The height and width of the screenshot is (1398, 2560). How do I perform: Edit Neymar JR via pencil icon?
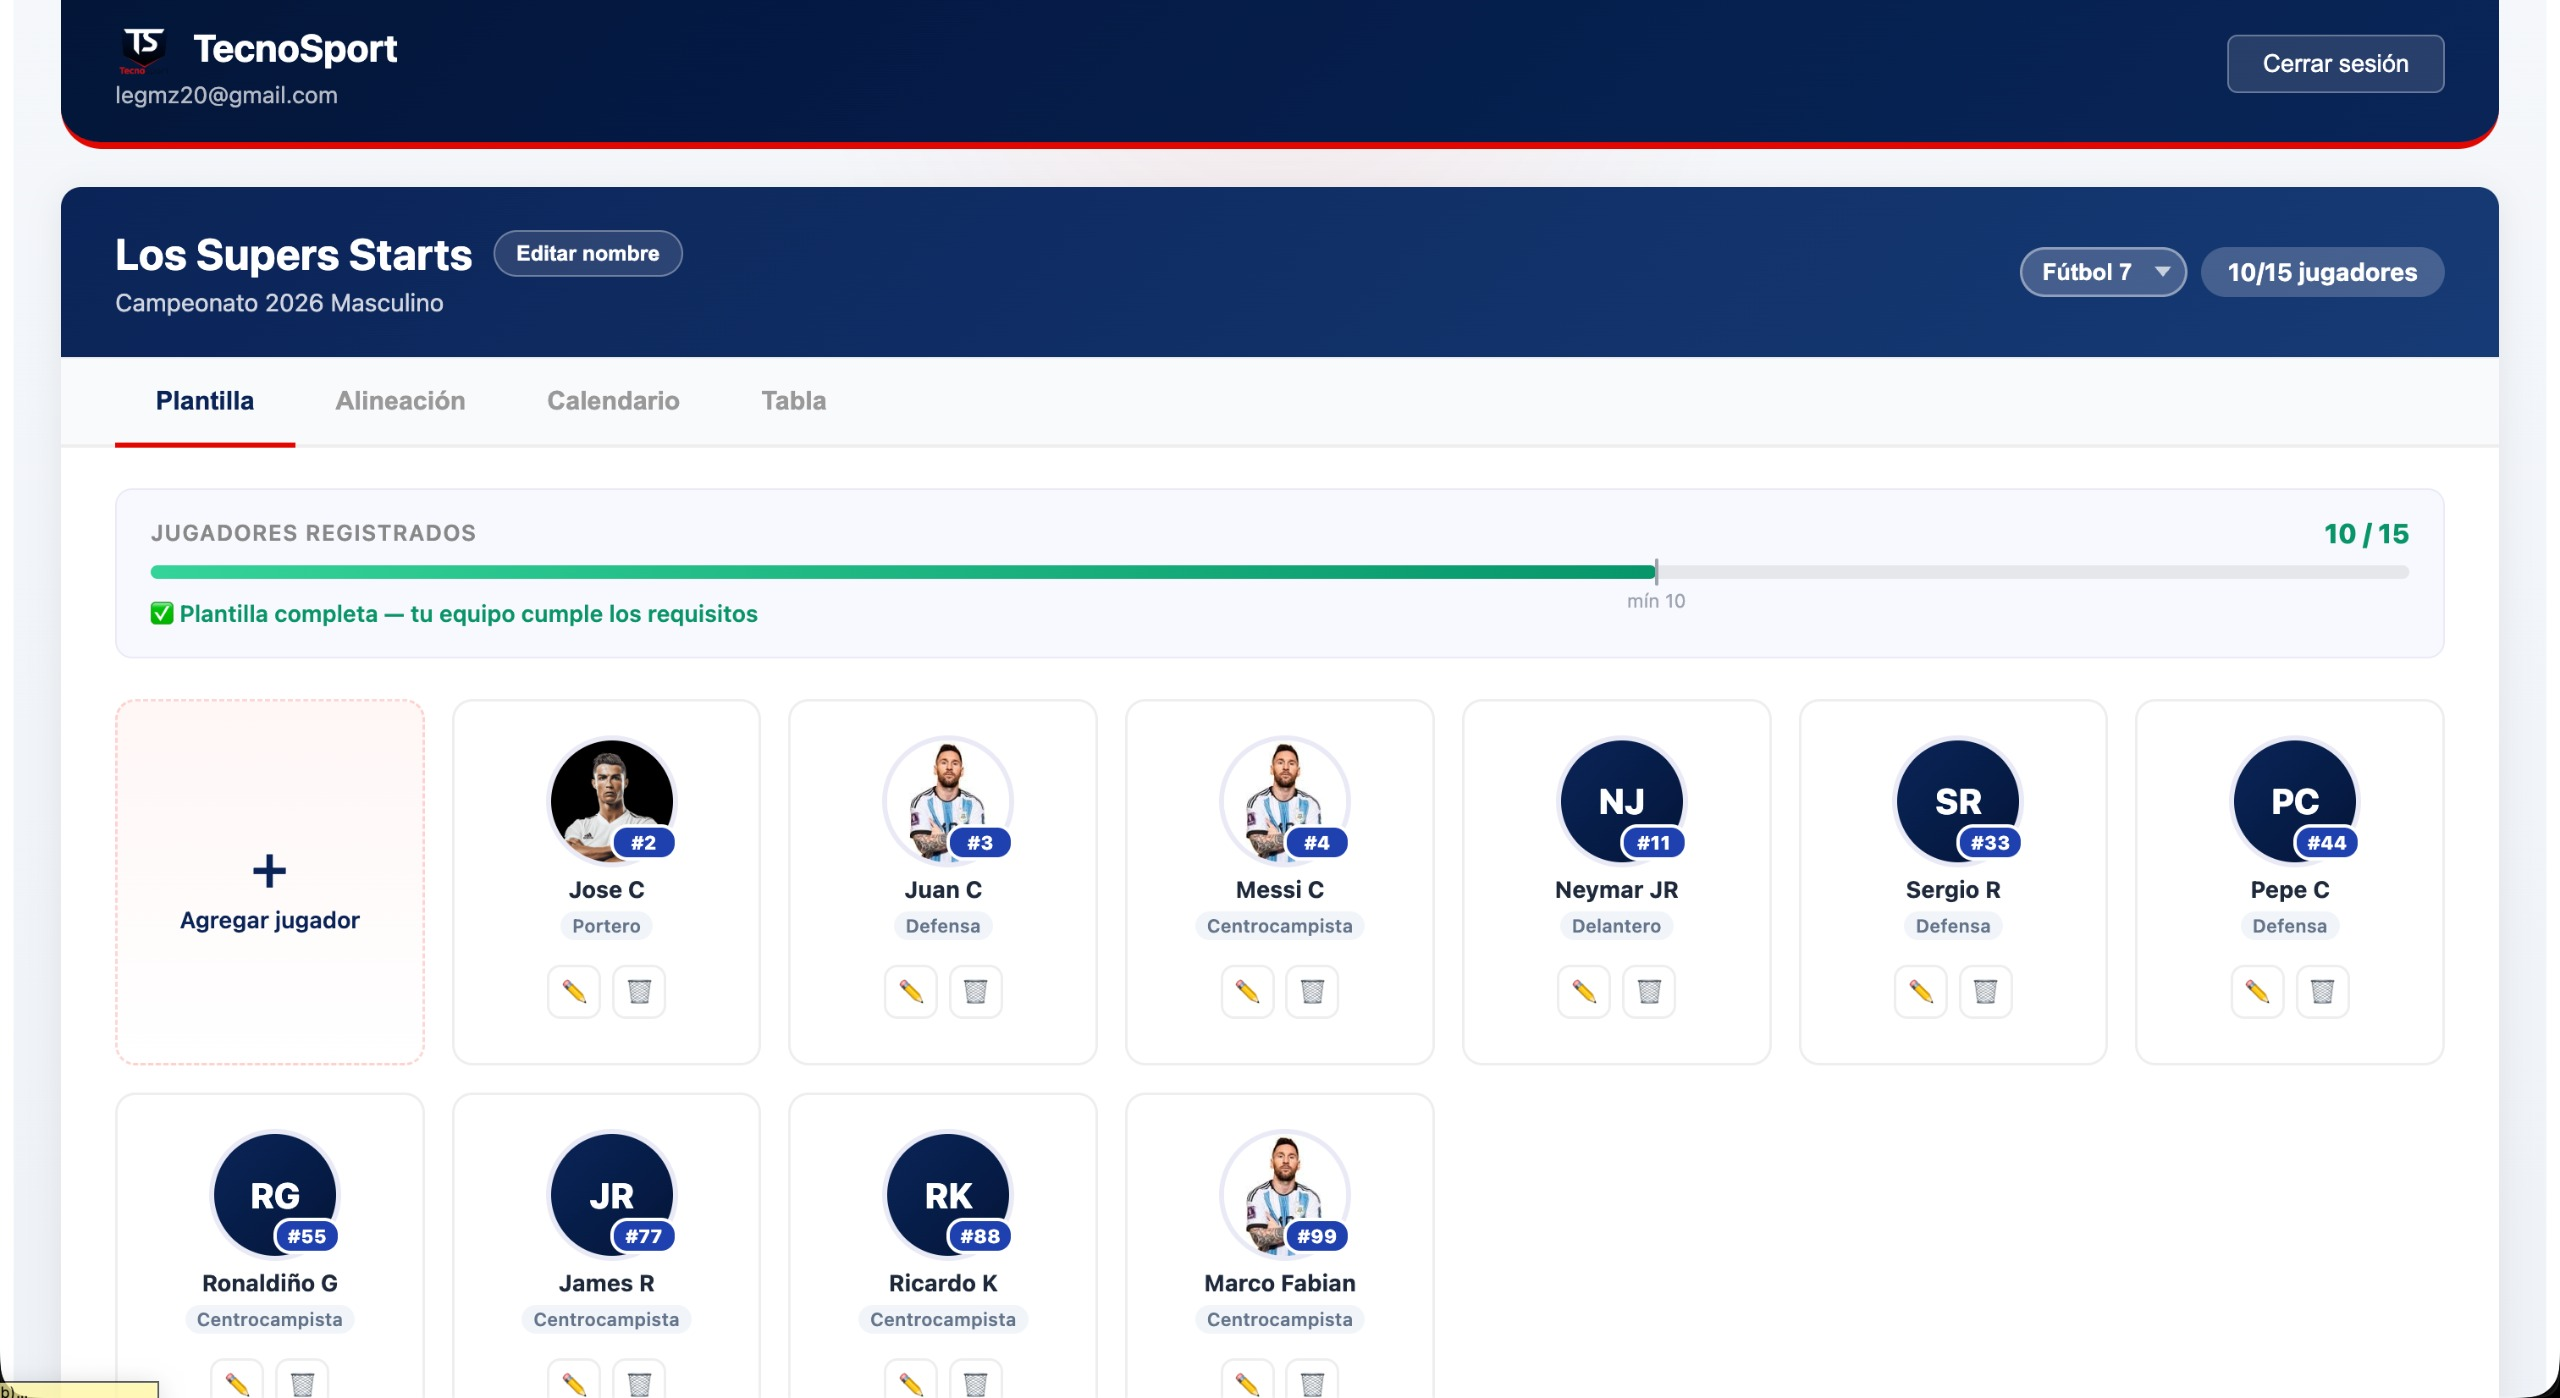pyautogui.click(x=1584, y=991)
